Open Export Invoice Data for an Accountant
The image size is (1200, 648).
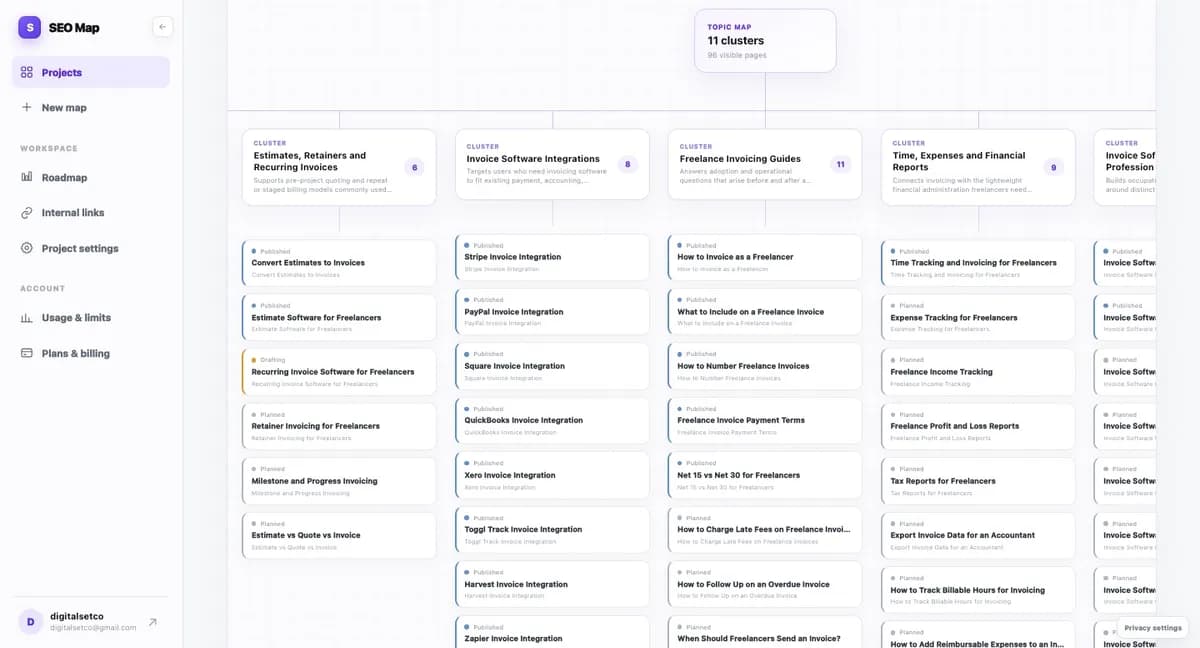coord(978,535)
